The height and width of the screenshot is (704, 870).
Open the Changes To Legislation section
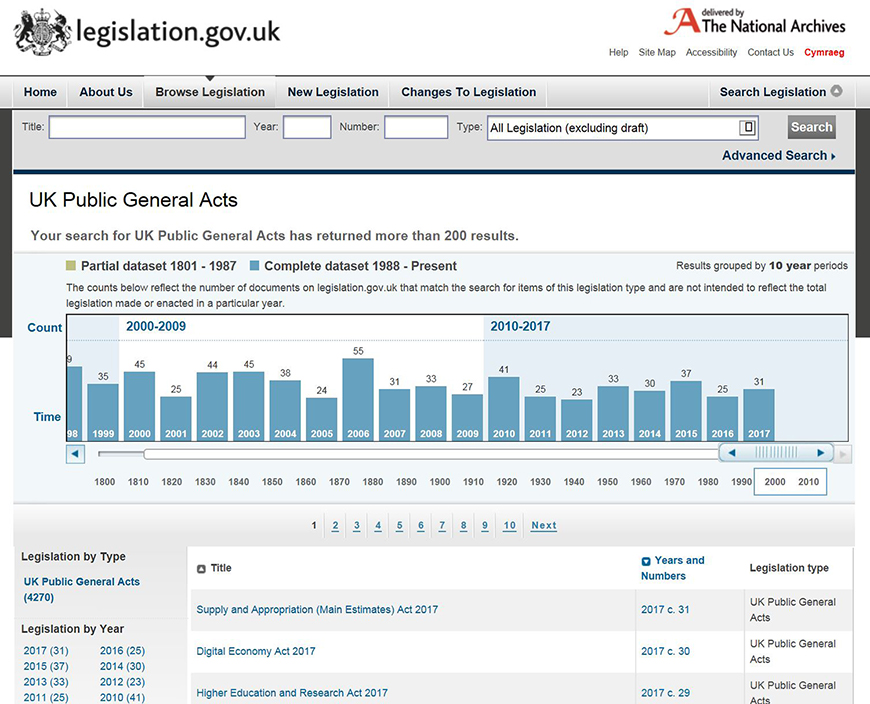[x=468, y=92]
